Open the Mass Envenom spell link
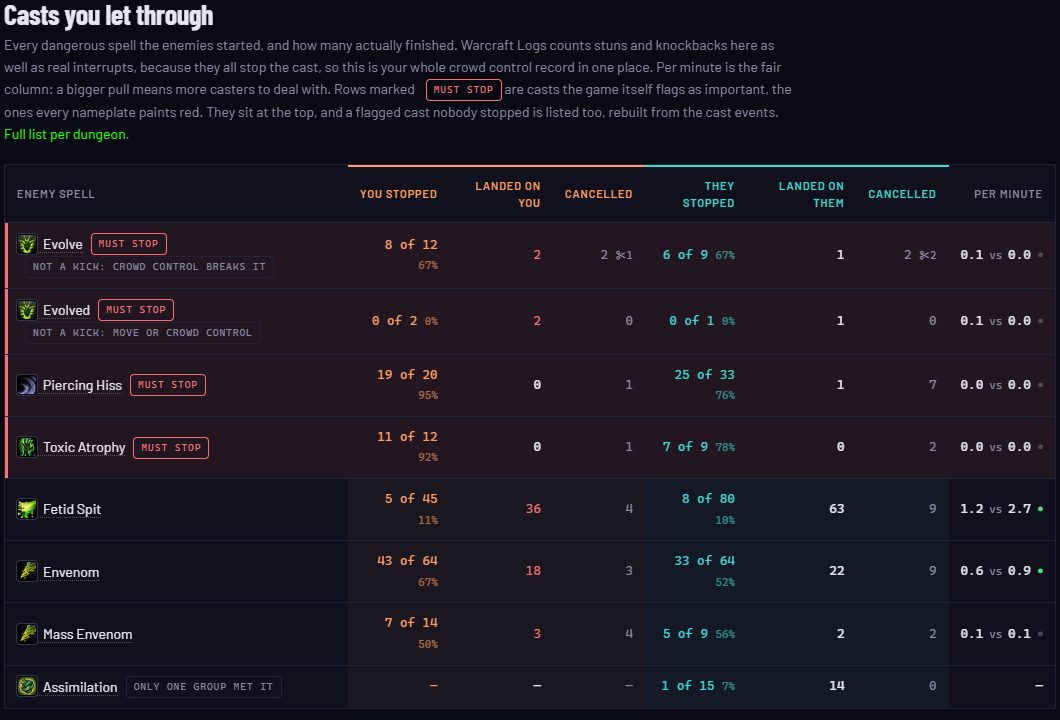This screenshot has height=720, width=1060. [x=87, y=634]
